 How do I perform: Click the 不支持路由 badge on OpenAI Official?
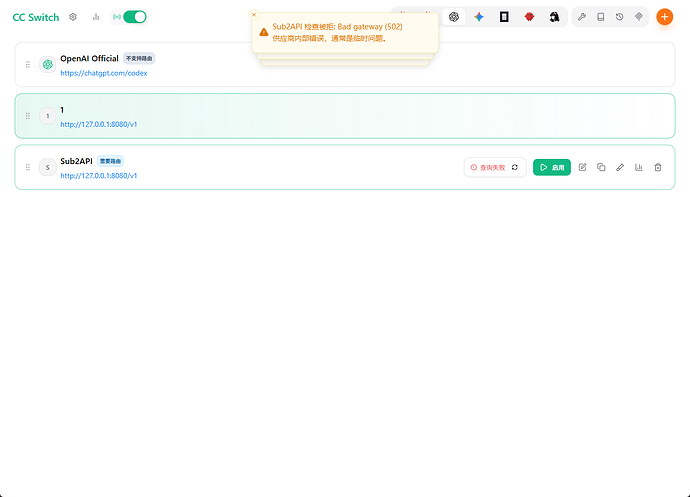(x=139, y=59)
